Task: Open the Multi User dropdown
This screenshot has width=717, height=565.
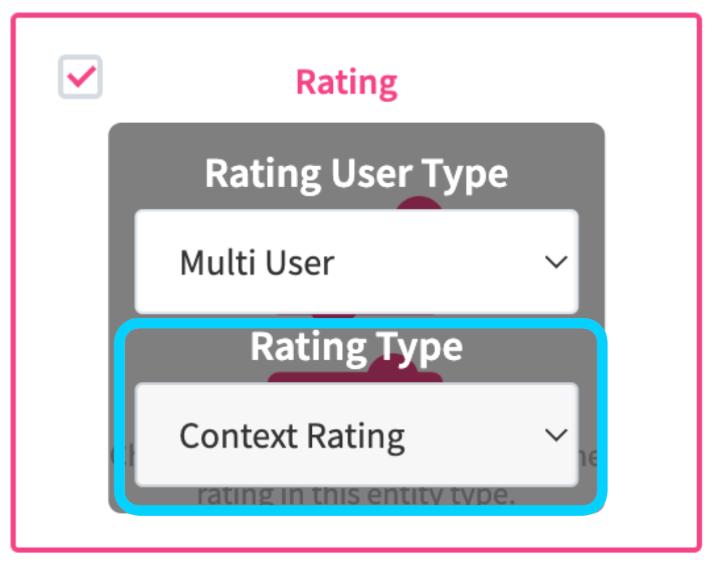Action: pyautogui.click(x=356, y=263)
